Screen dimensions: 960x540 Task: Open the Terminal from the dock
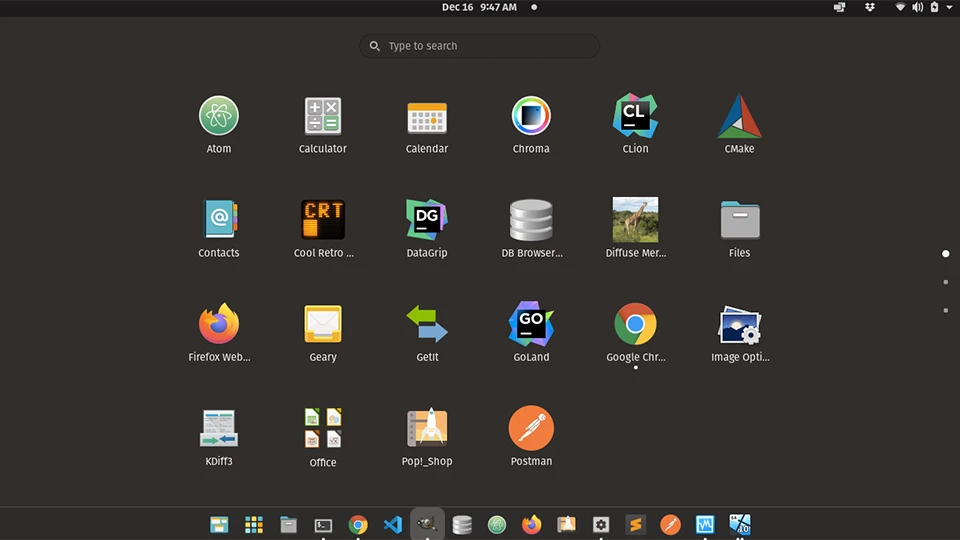pos(323,524)
